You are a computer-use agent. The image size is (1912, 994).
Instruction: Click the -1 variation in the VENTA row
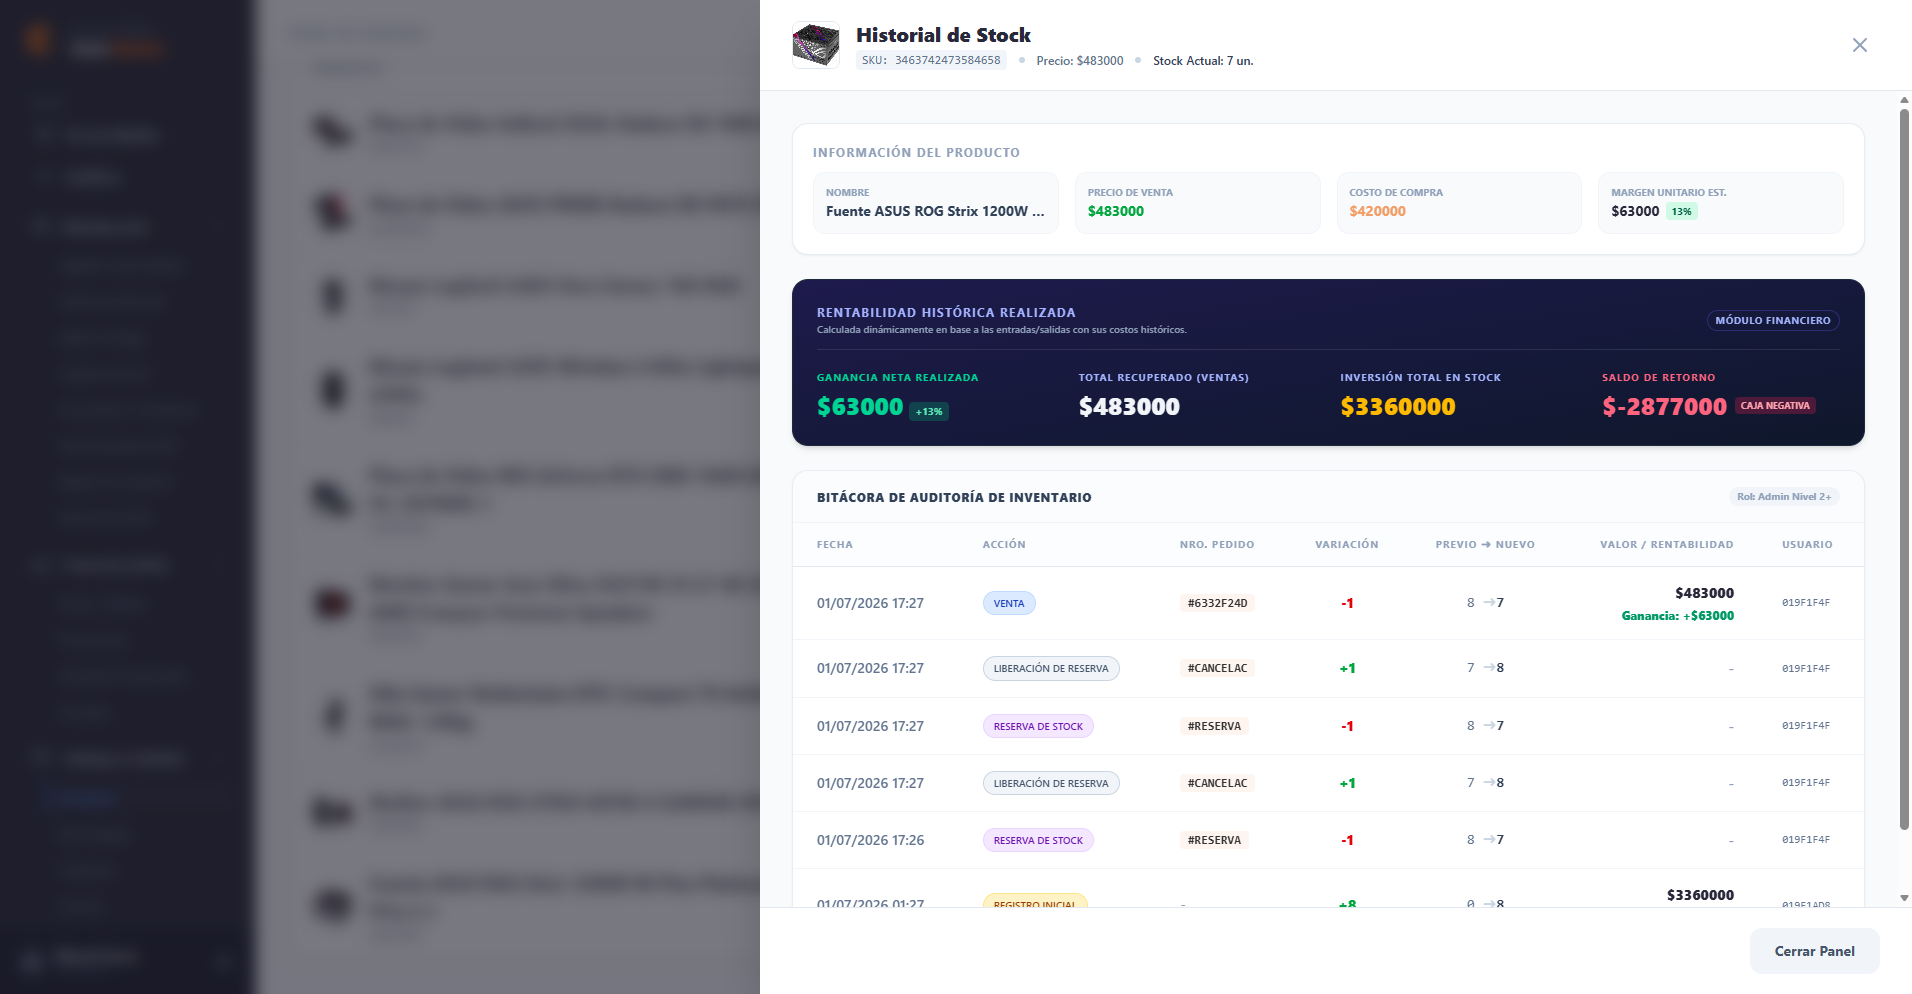click(x=1347, y=603)
